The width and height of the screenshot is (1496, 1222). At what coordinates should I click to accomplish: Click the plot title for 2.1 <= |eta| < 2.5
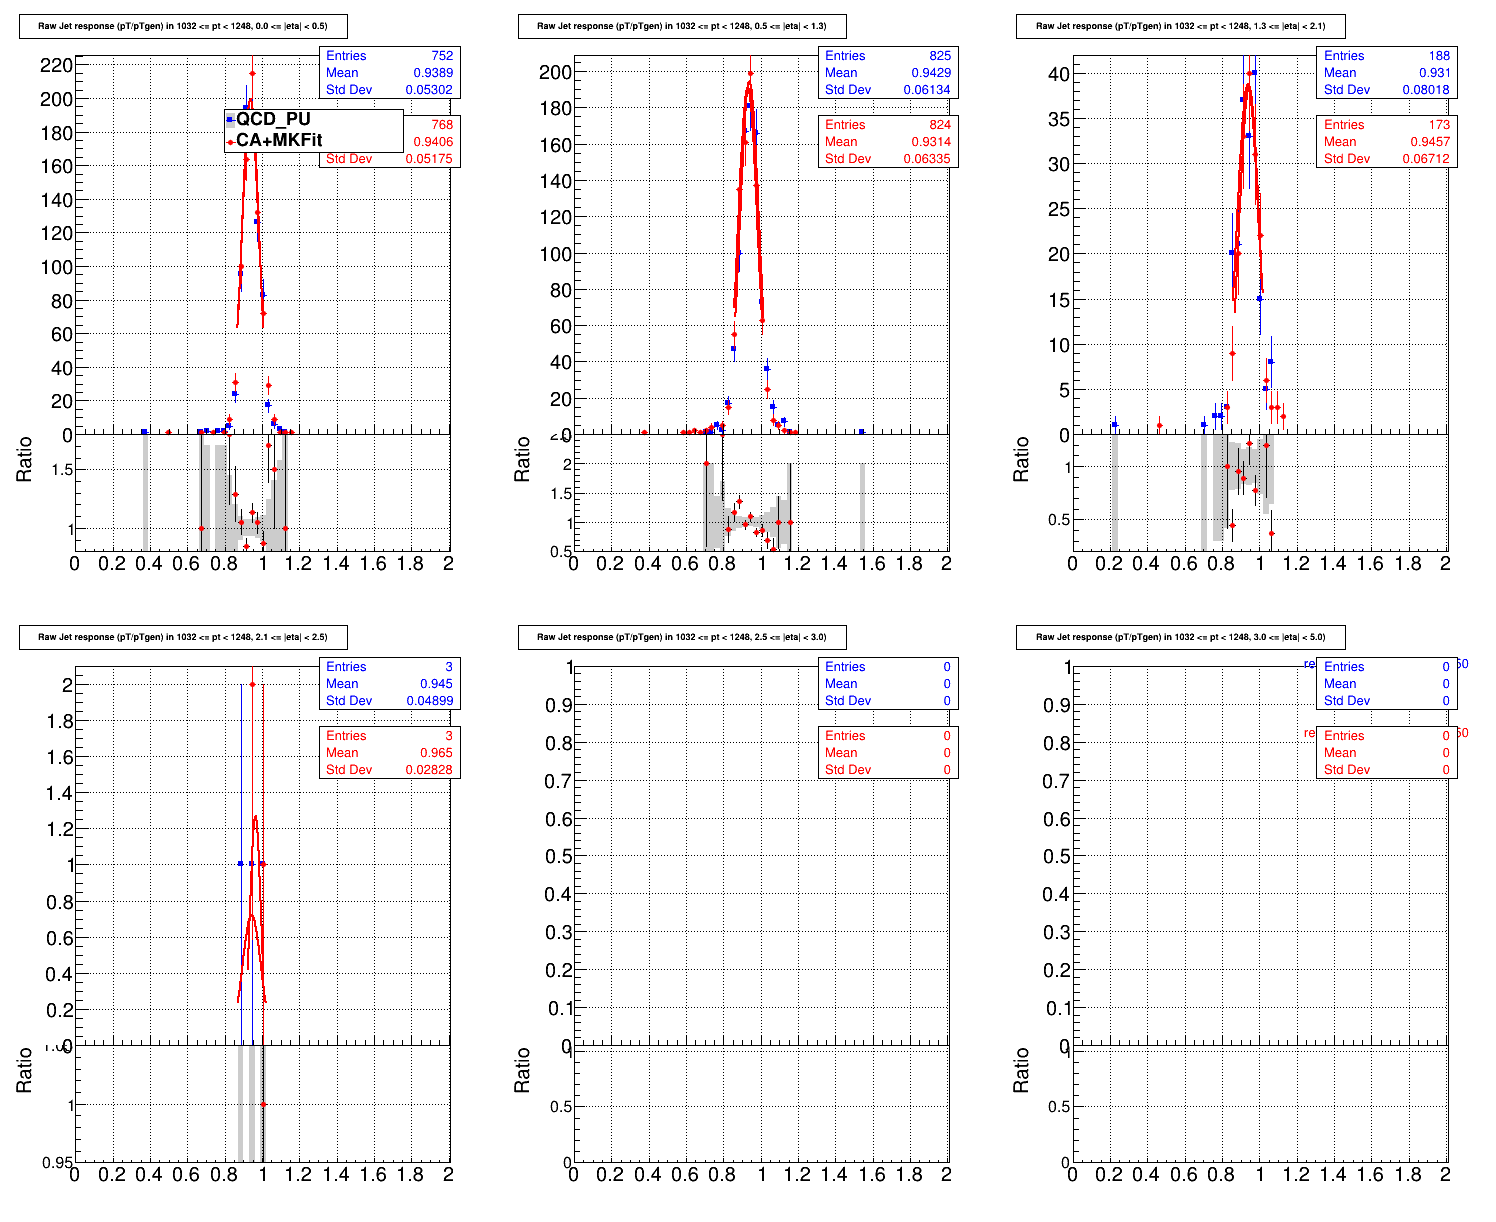click(182, 637)
